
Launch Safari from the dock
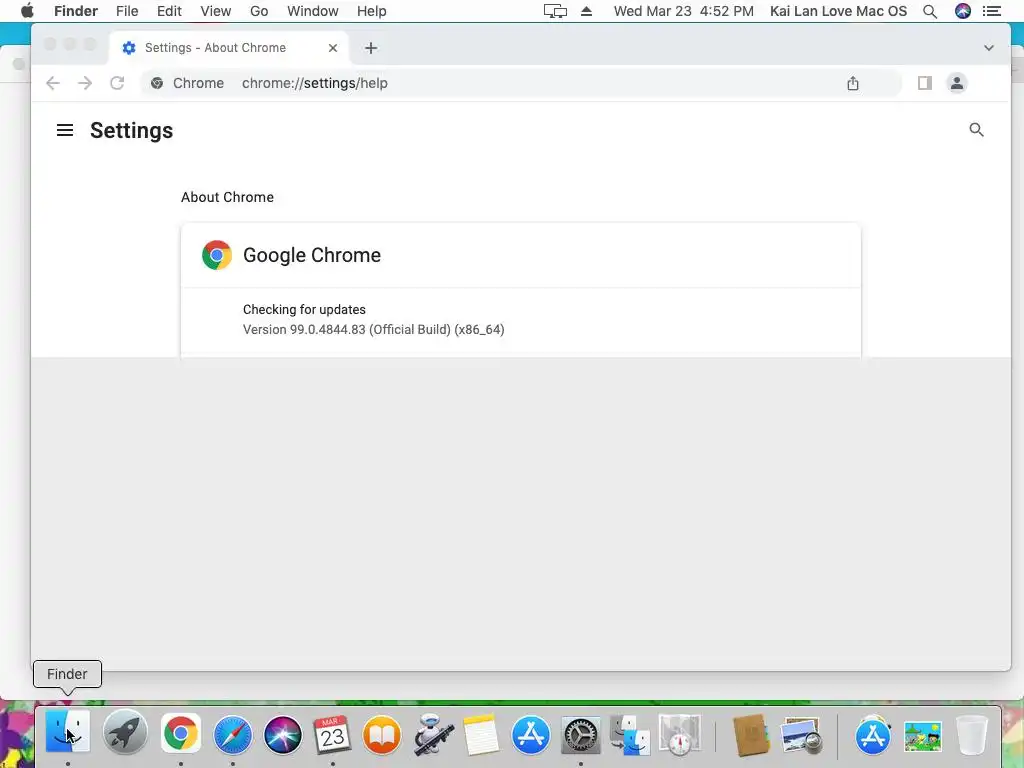(232, 734)
